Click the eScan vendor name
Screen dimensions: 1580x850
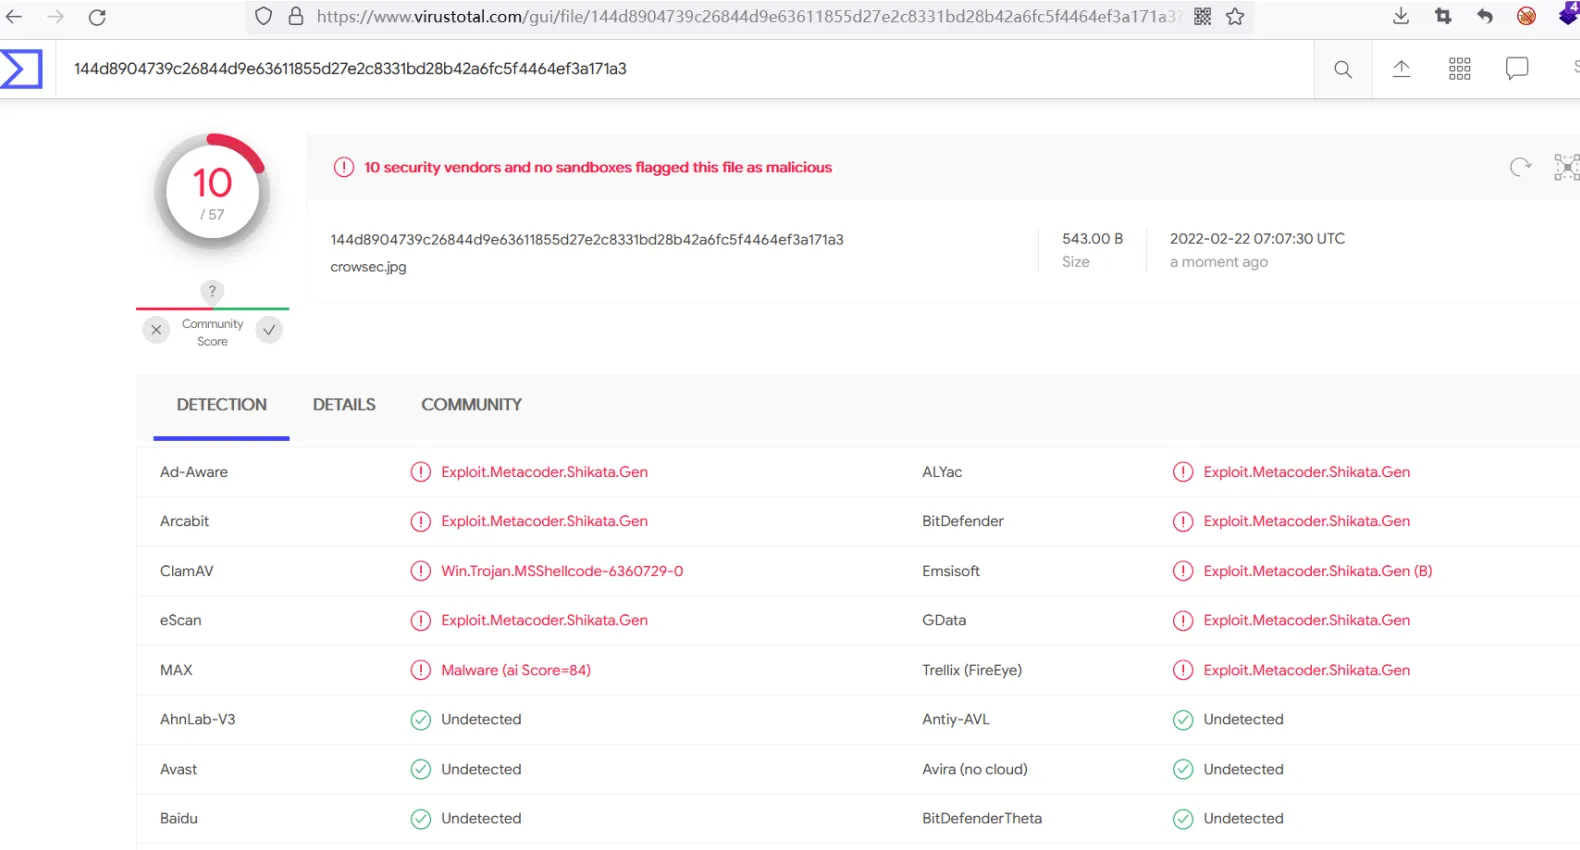point(181,620)
